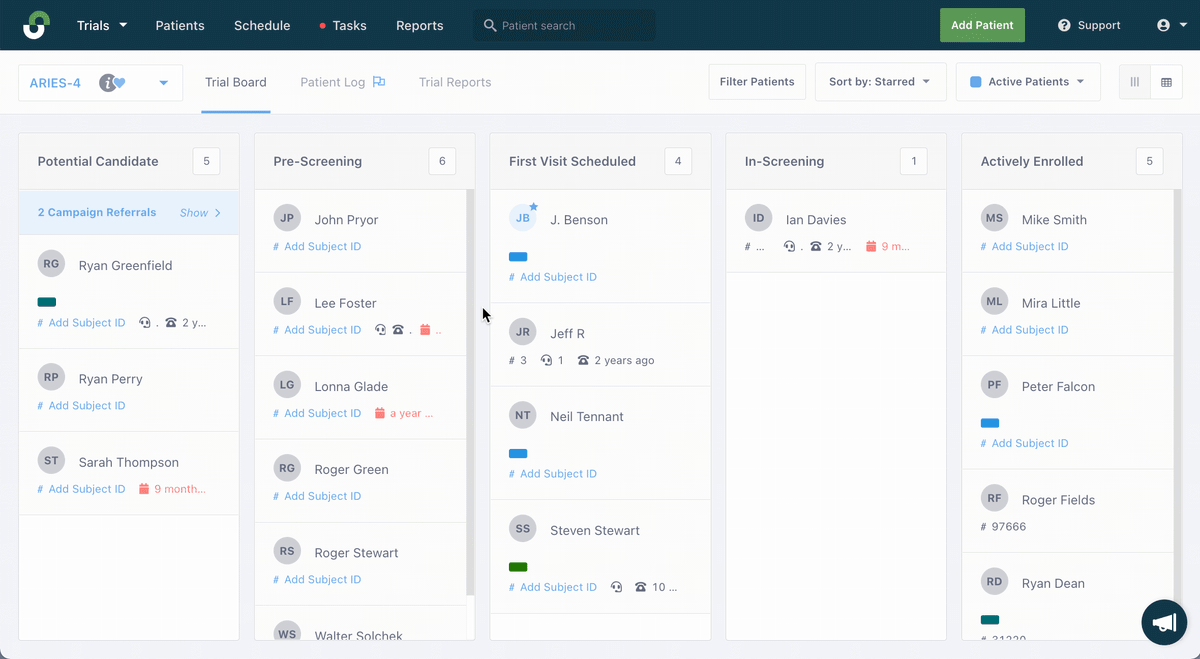Click the headset icon on Ryan Greenfield card
Screen dimensions: 1200x659
(146, 323)
